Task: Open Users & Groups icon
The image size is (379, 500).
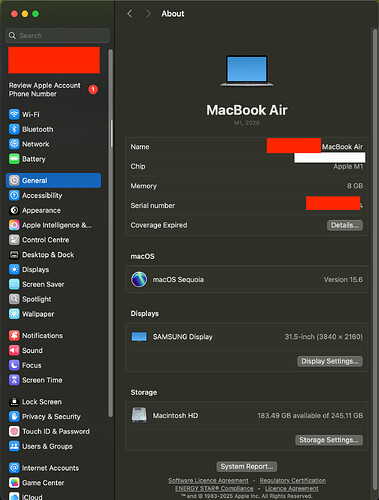Action: point(14,446)
